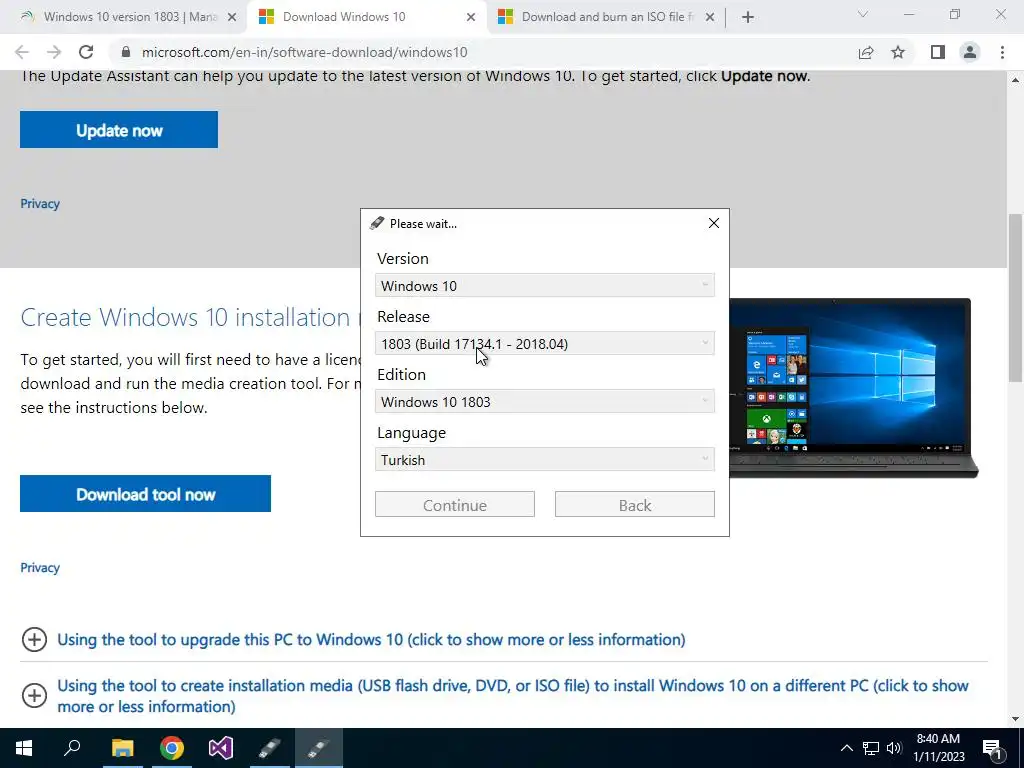
Task: Open Visual Studio from taskbar
Action: [221, 748]
